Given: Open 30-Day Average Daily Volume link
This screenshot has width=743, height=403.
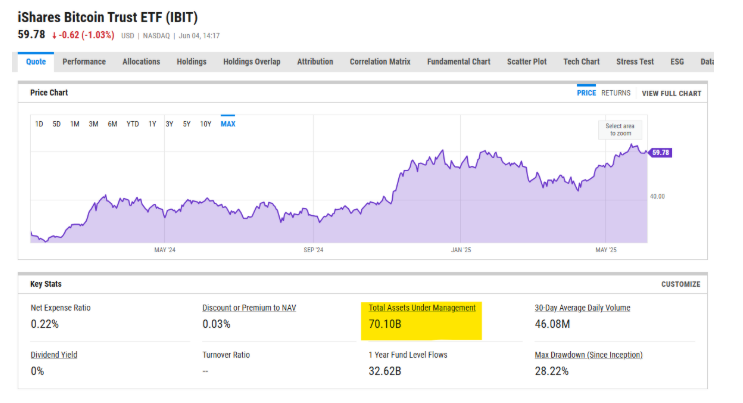Looking at the screenshot, I should [x=582, y=308].
